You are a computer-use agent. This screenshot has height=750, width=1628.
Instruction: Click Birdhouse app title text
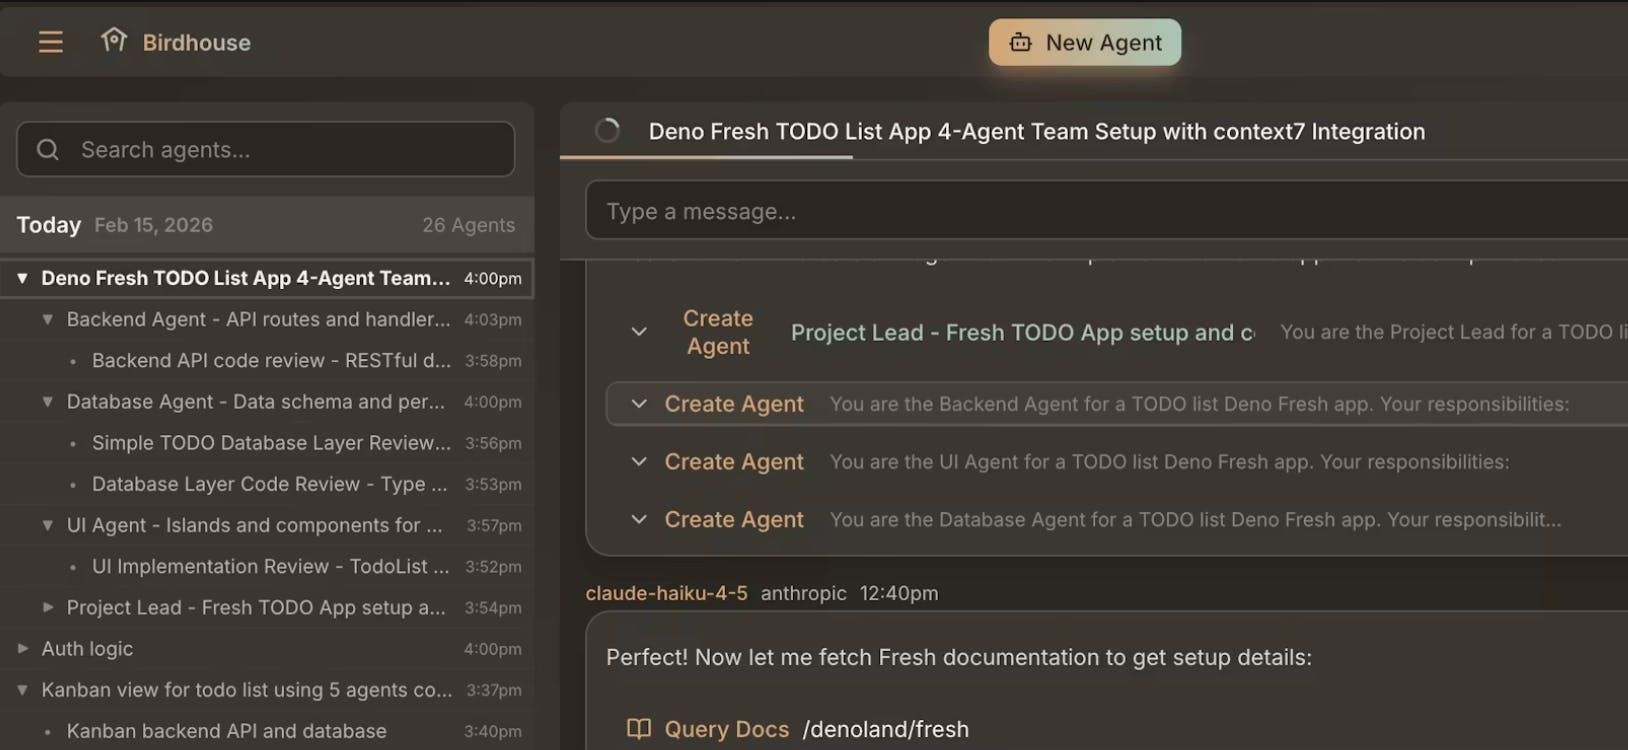point(197,43)
